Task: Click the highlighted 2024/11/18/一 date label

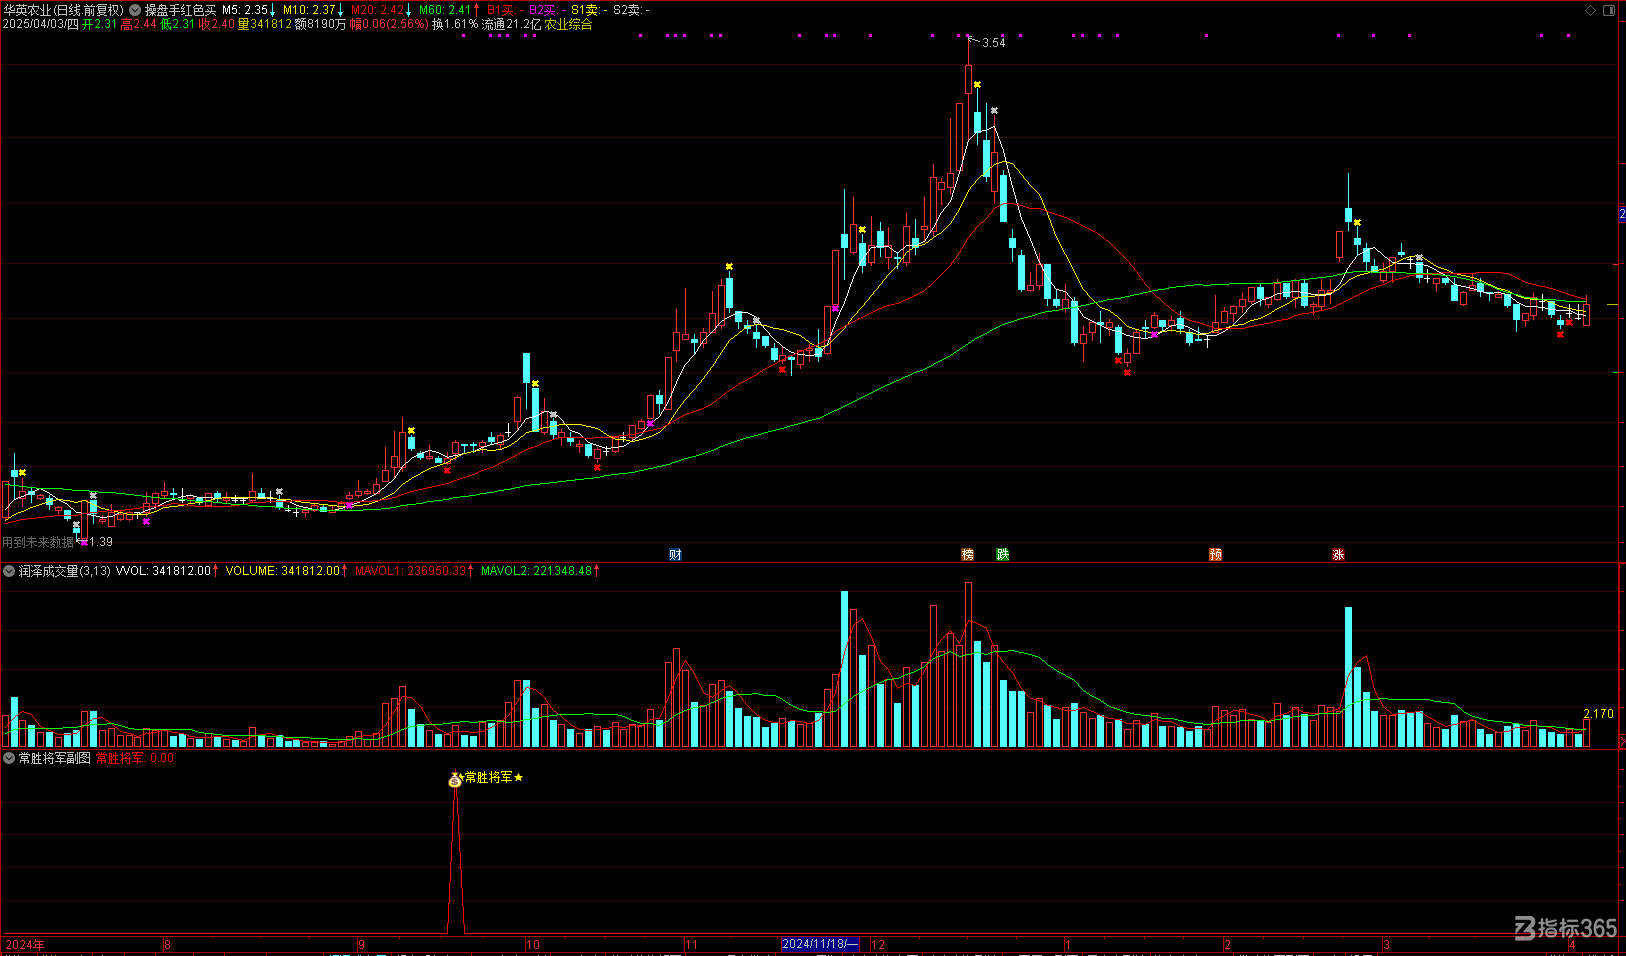Action: pos(820,944)
